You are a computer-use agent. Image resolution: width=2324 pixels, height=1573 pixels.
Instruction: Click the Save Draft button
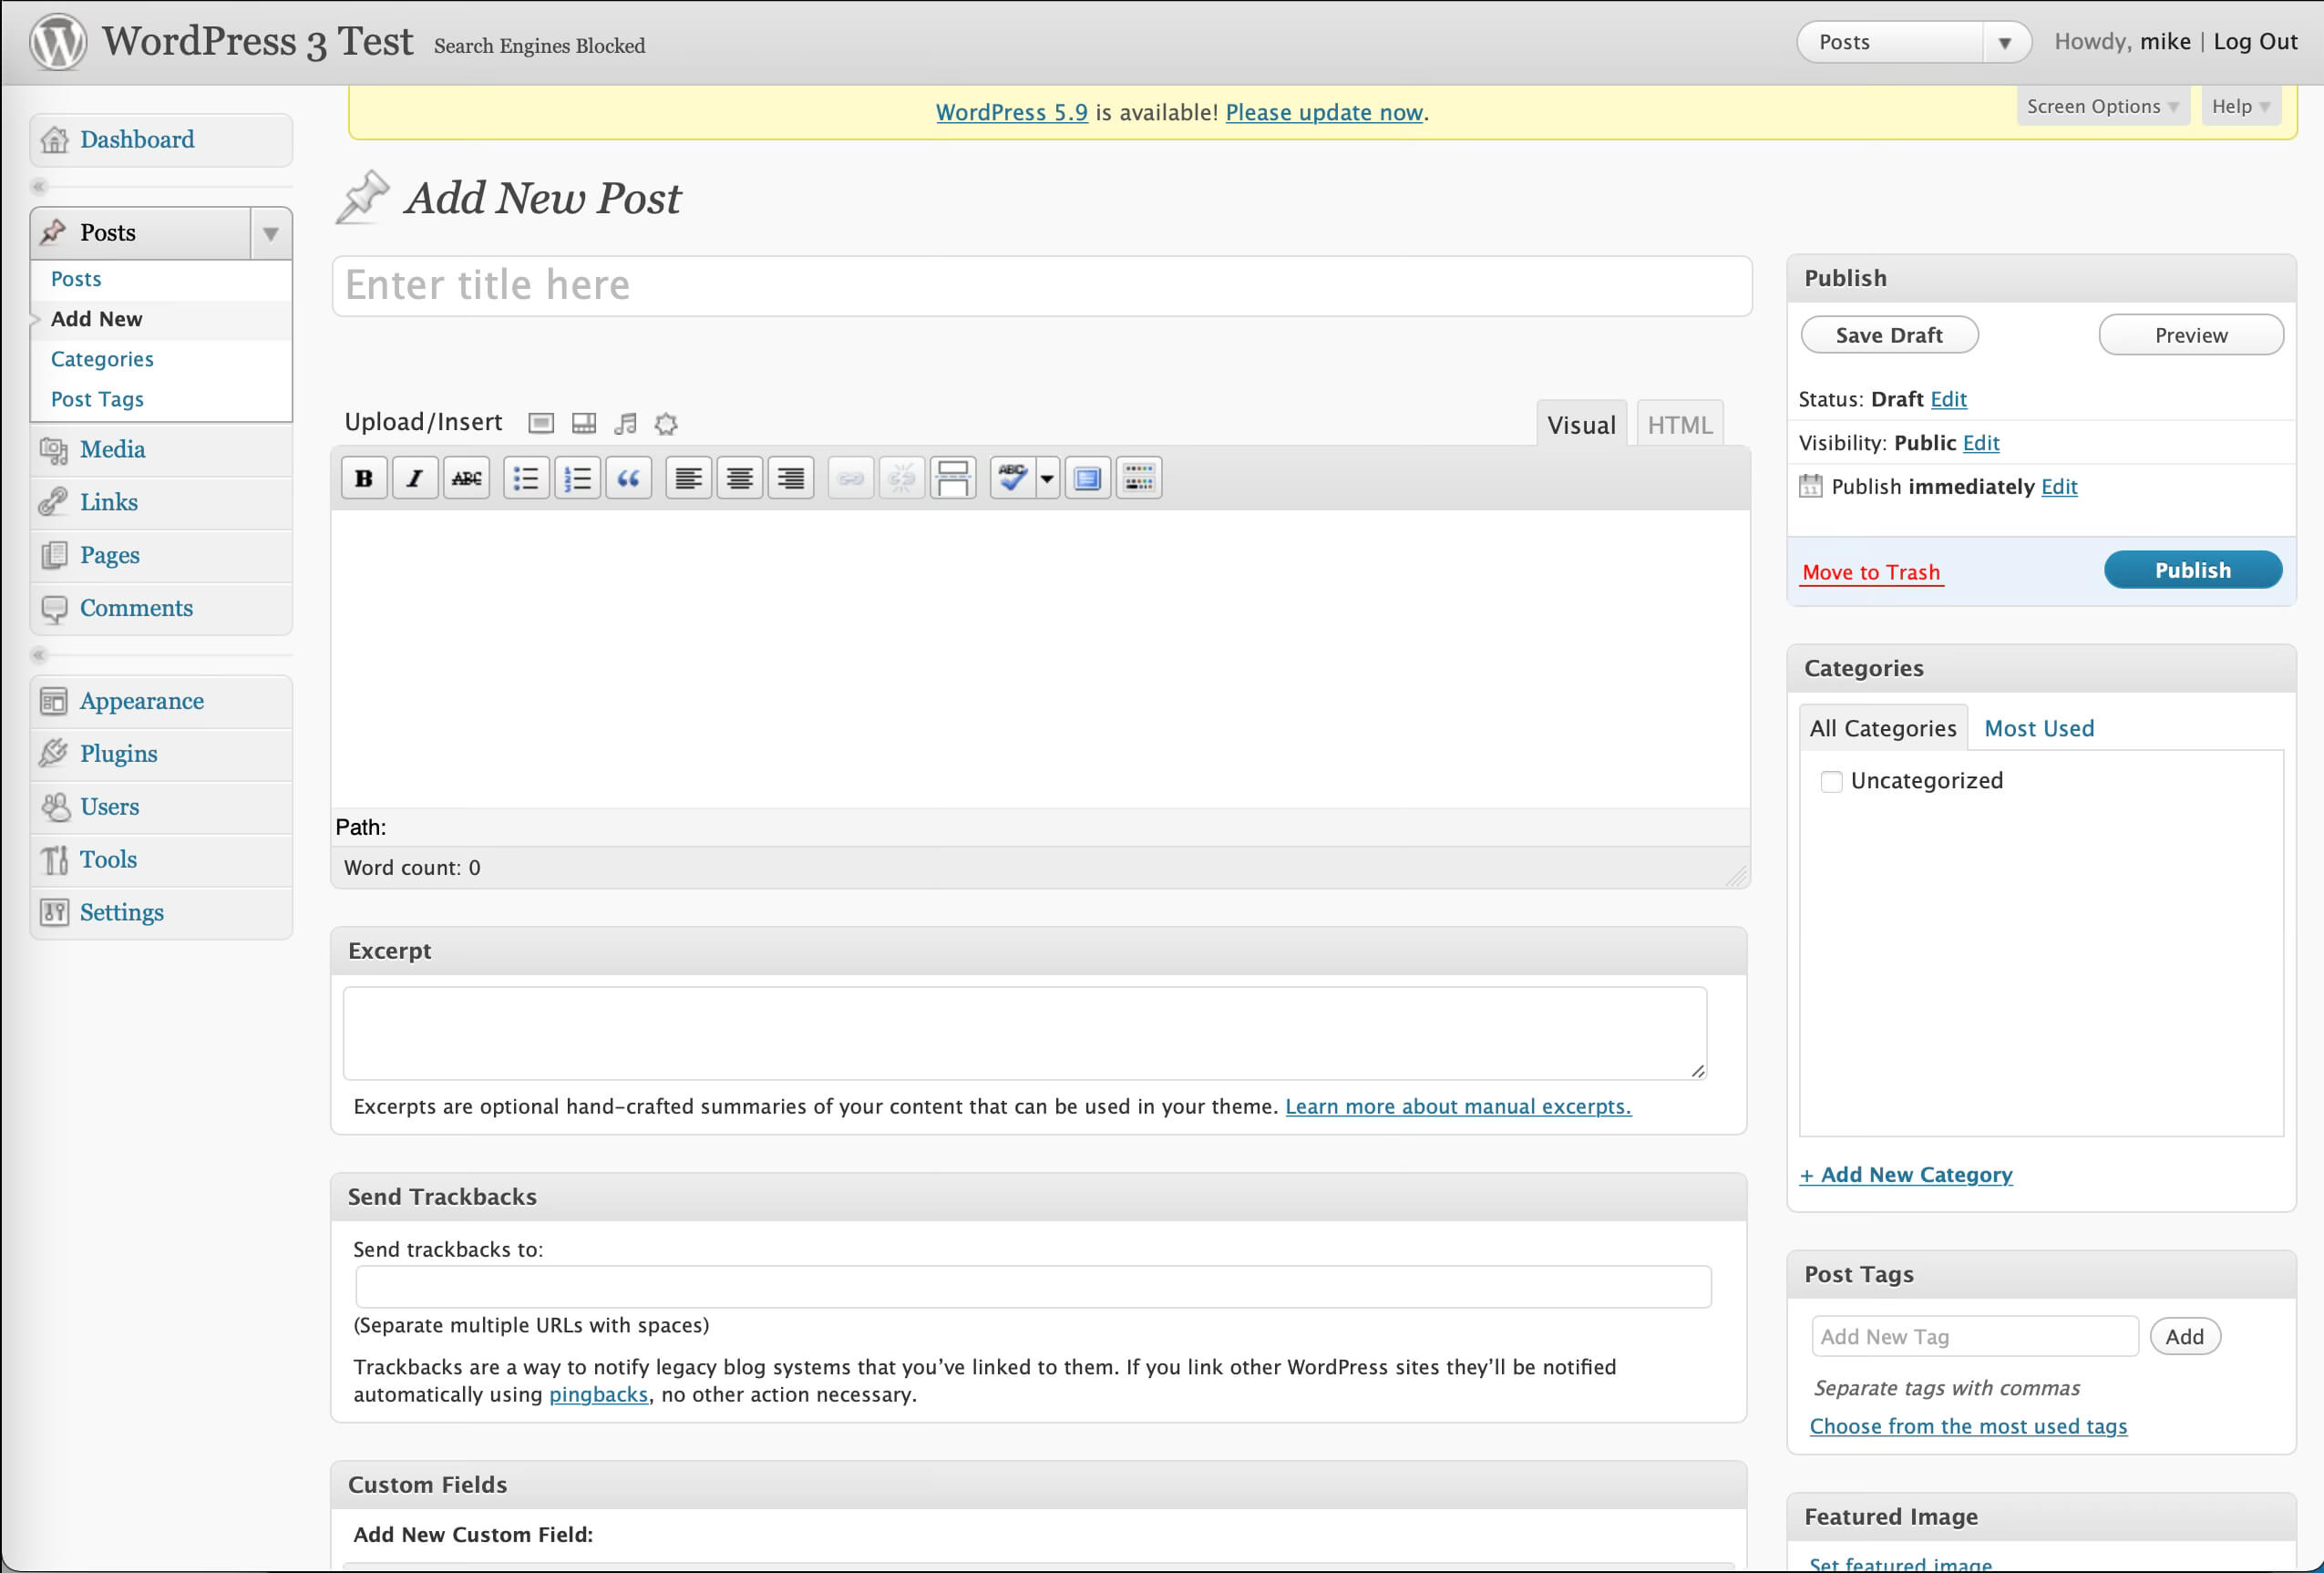click(1889, 335)
